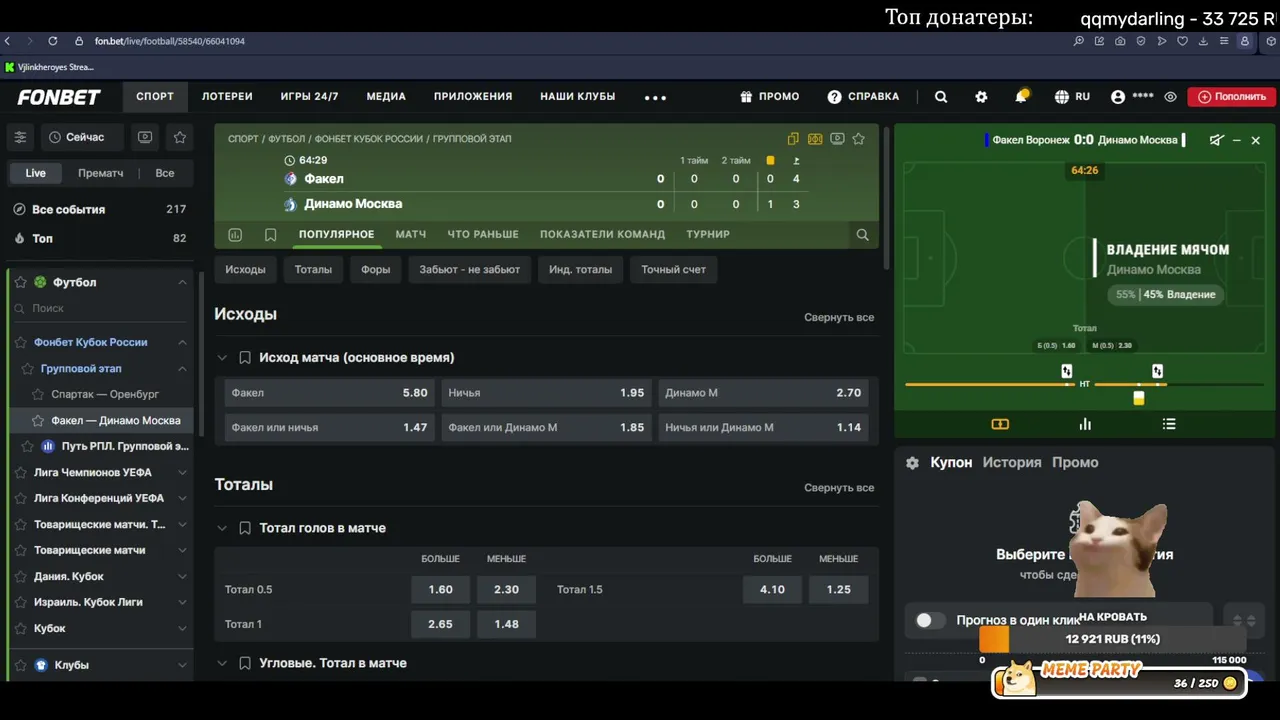
Task: Click the browser snapshot camera icon
Action: click(1120, 41)
